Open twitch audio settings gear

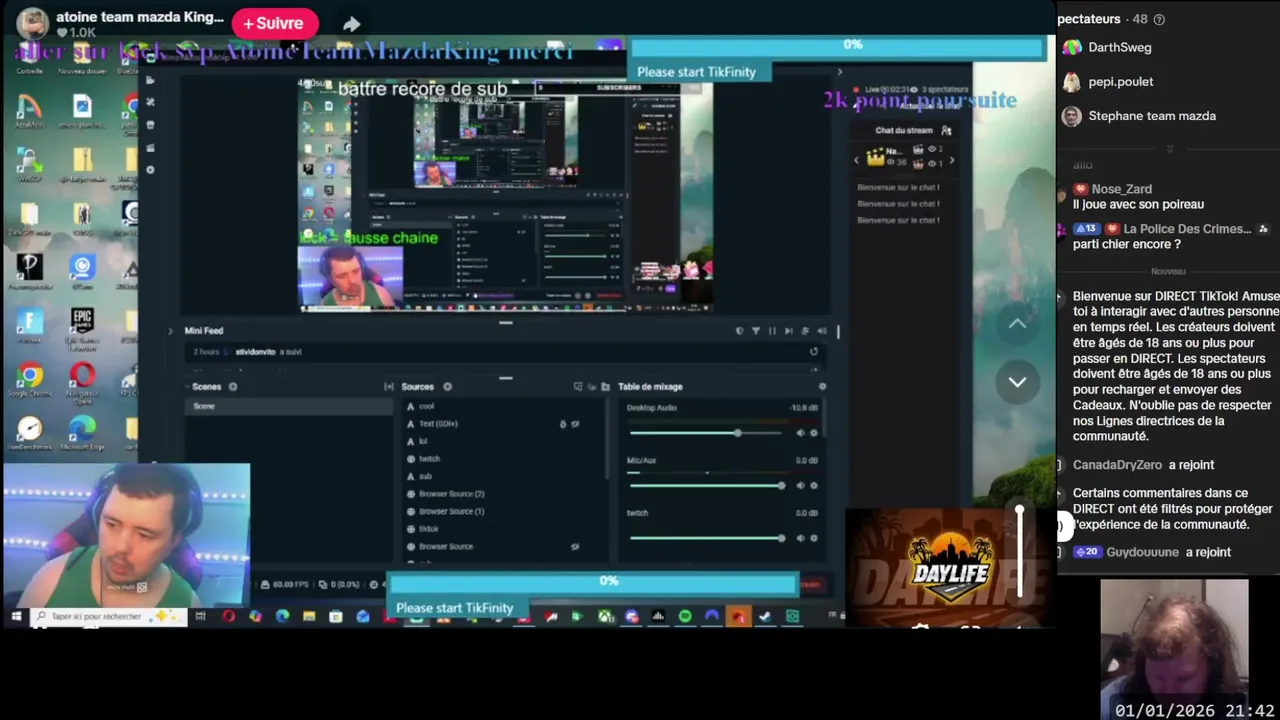pos(813,538)
